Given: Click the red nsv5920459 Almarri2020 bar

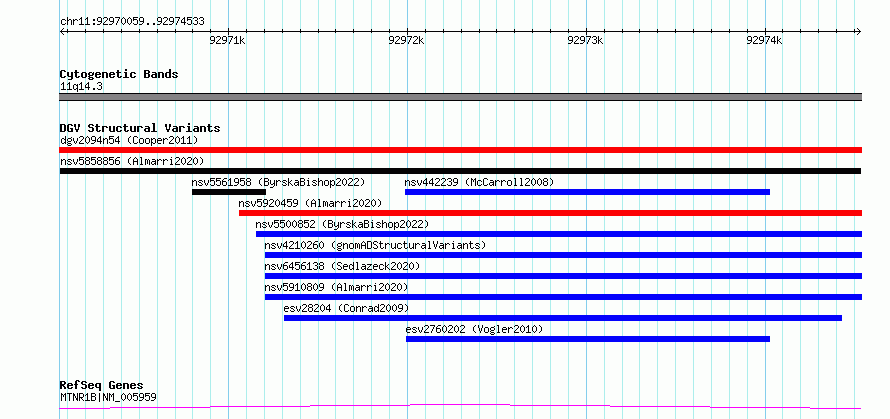Looking at the screenshot, I should point(551,213).
